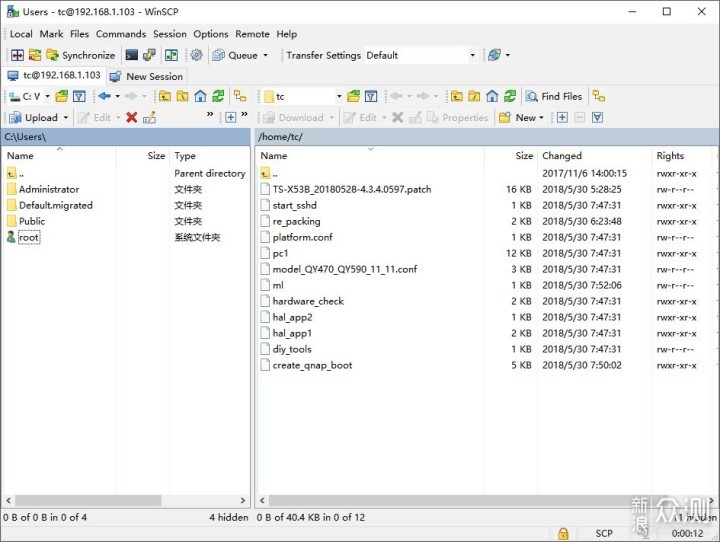Click the Upload button
Viewport: 720px width, 542px height.
coord(34,118)
